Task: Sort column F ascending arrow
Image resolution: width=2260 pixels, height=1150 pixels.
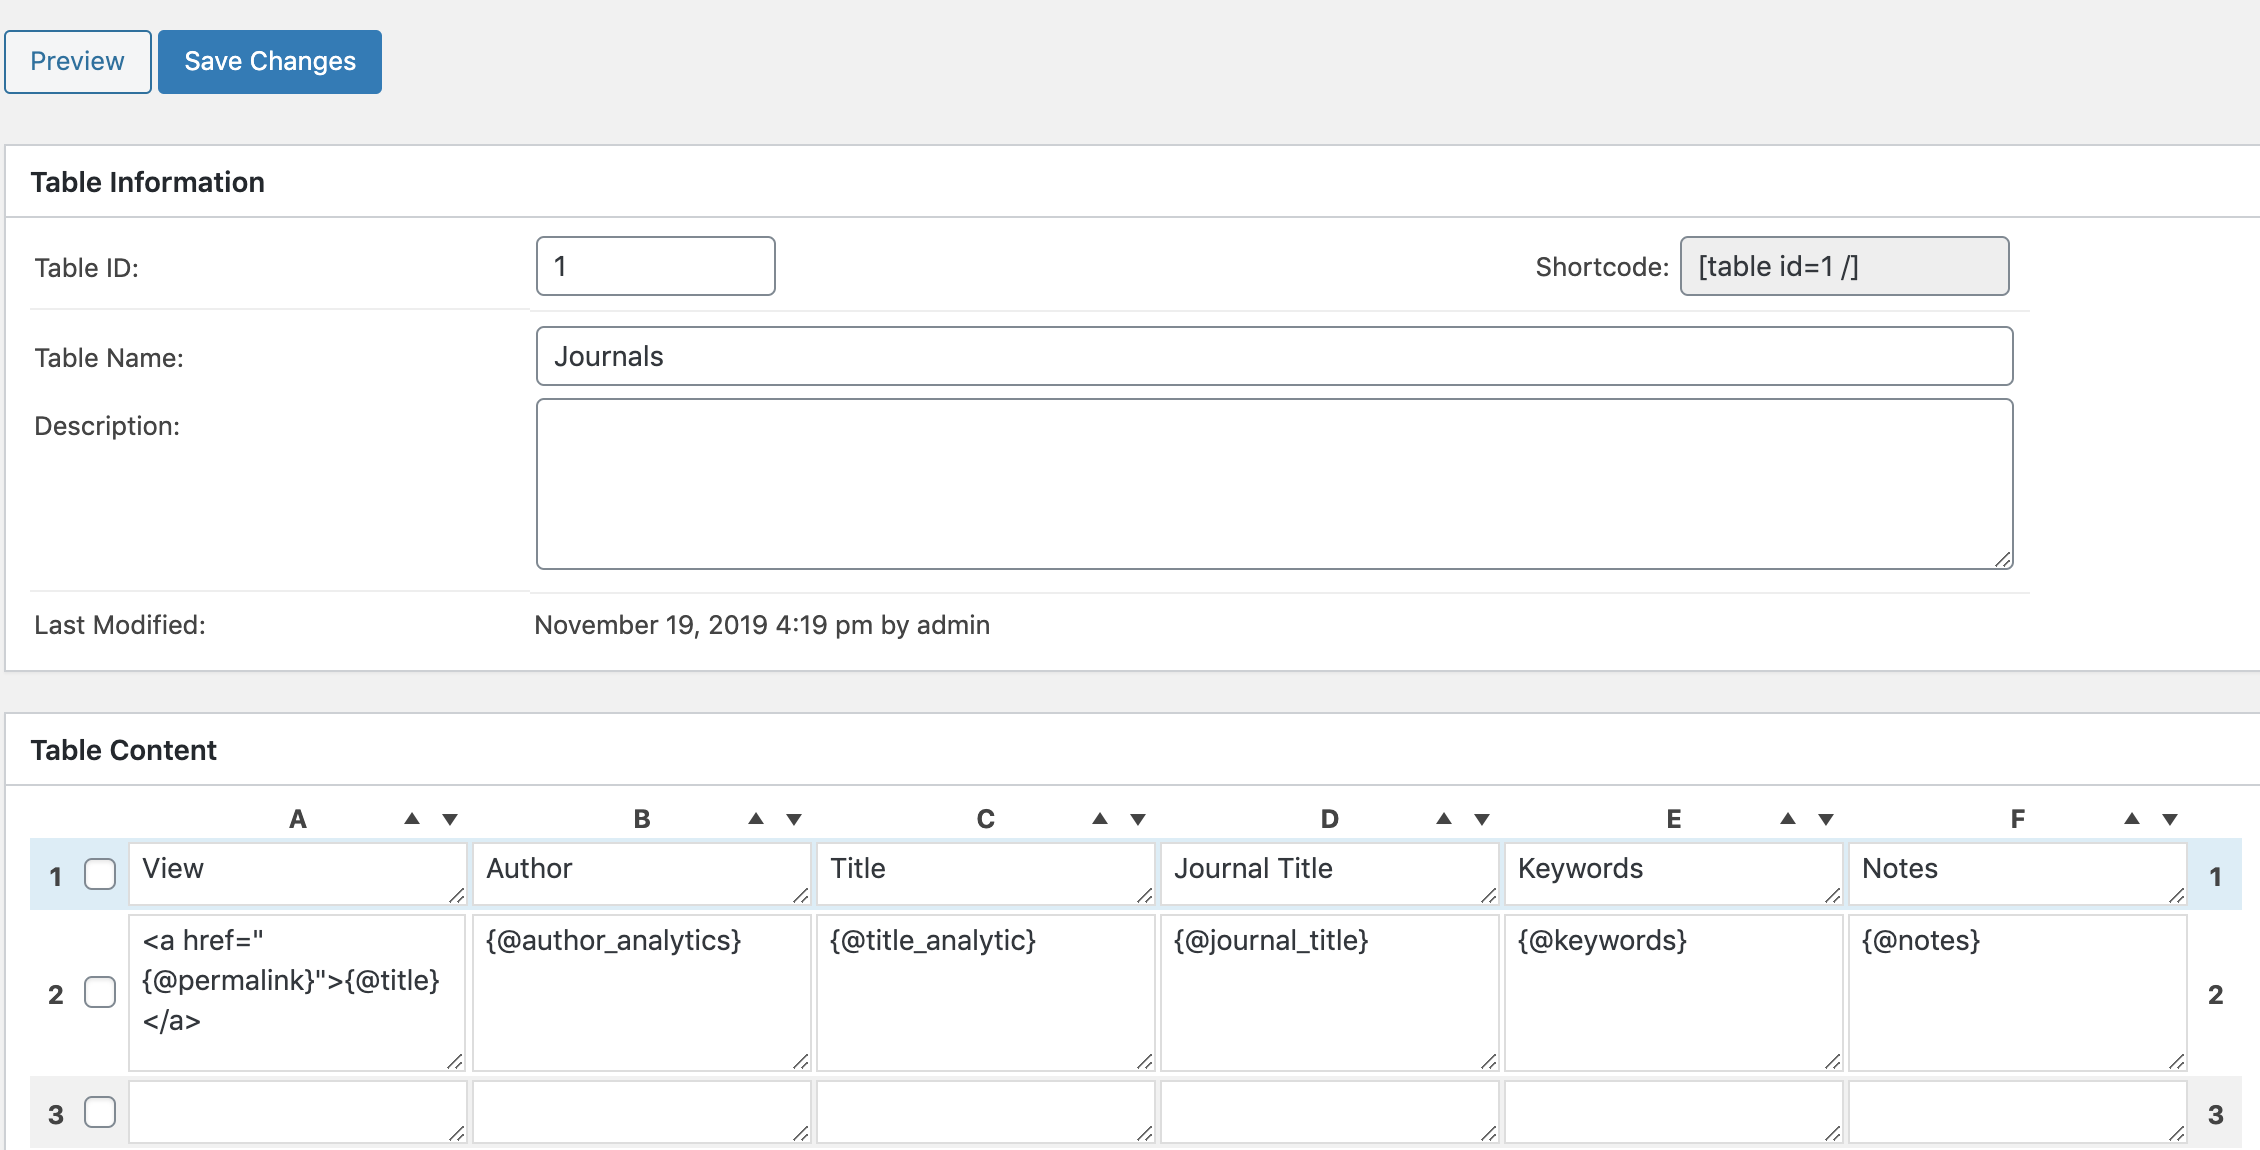Action: pos(2132,819)
